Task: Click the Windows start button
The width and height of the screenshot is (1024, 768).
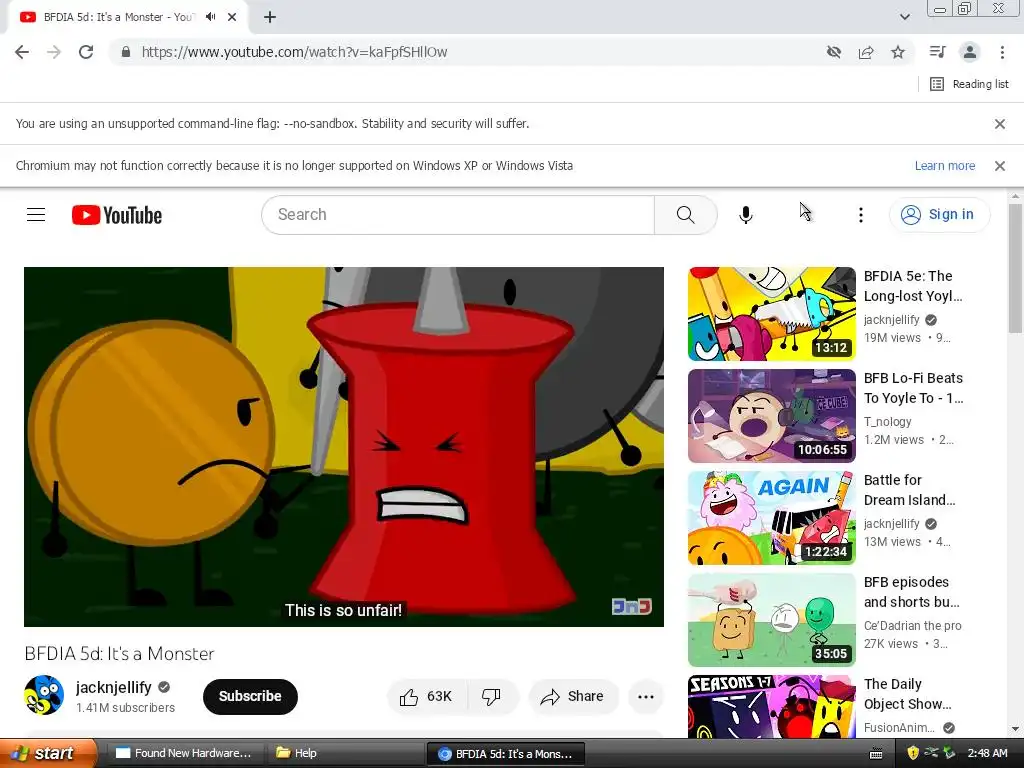Action: coord(48,754)
